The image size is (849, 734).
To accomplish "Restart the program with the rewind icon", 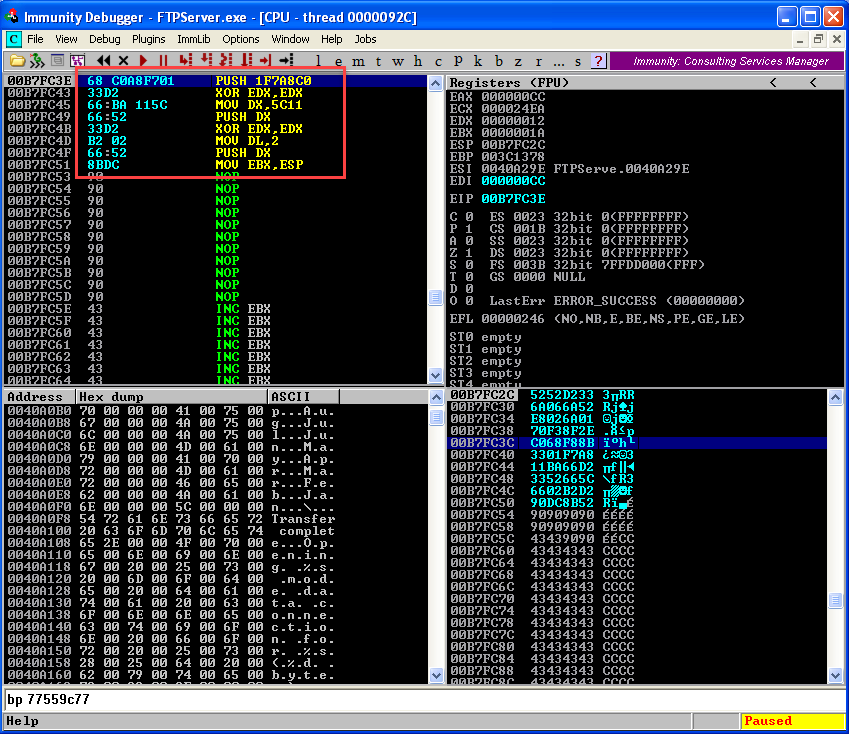I will [103, 61].
